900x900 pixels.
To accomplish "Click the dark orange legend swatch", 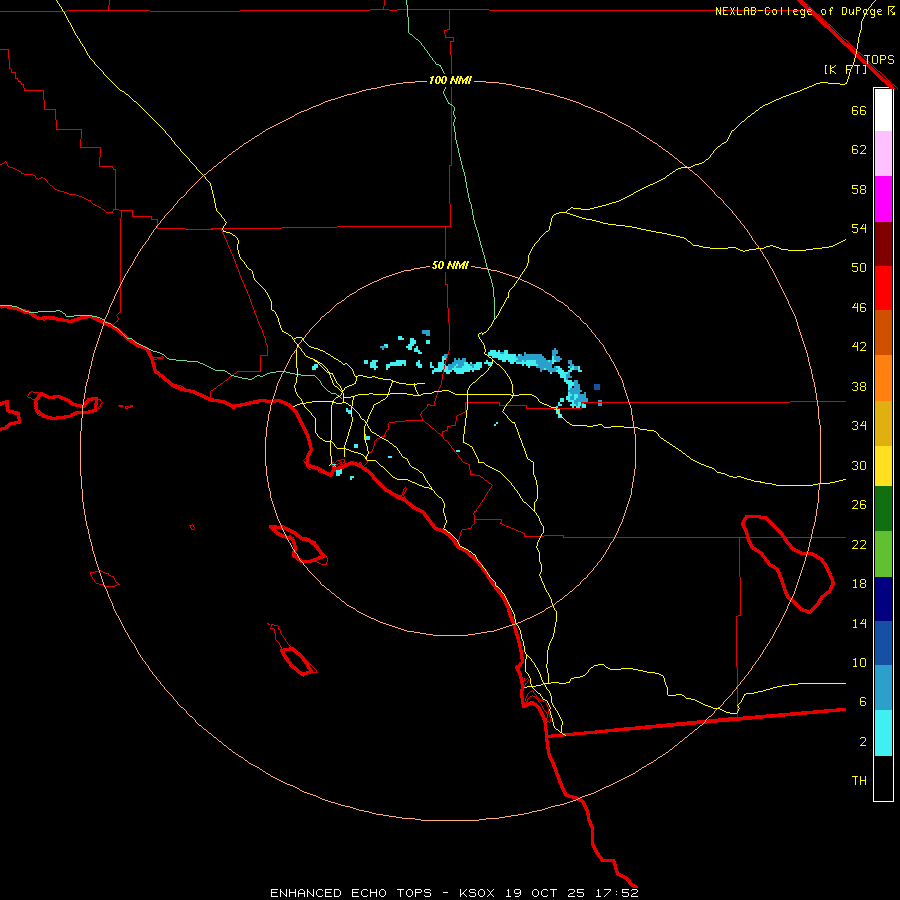I will 883,332.
